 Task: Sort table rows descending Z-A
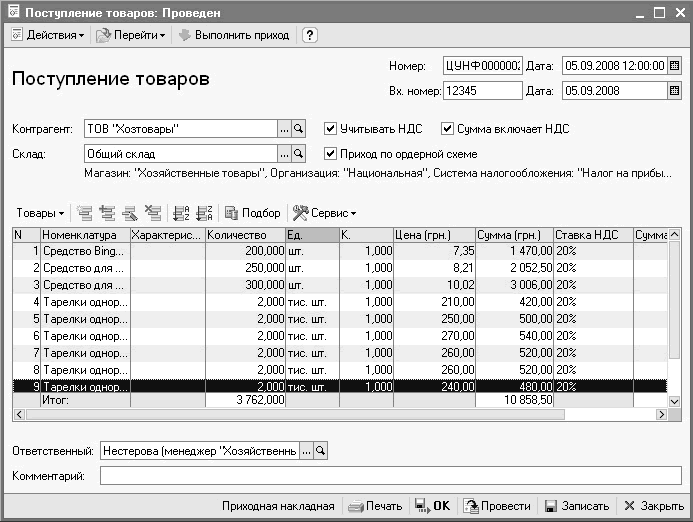203,213
